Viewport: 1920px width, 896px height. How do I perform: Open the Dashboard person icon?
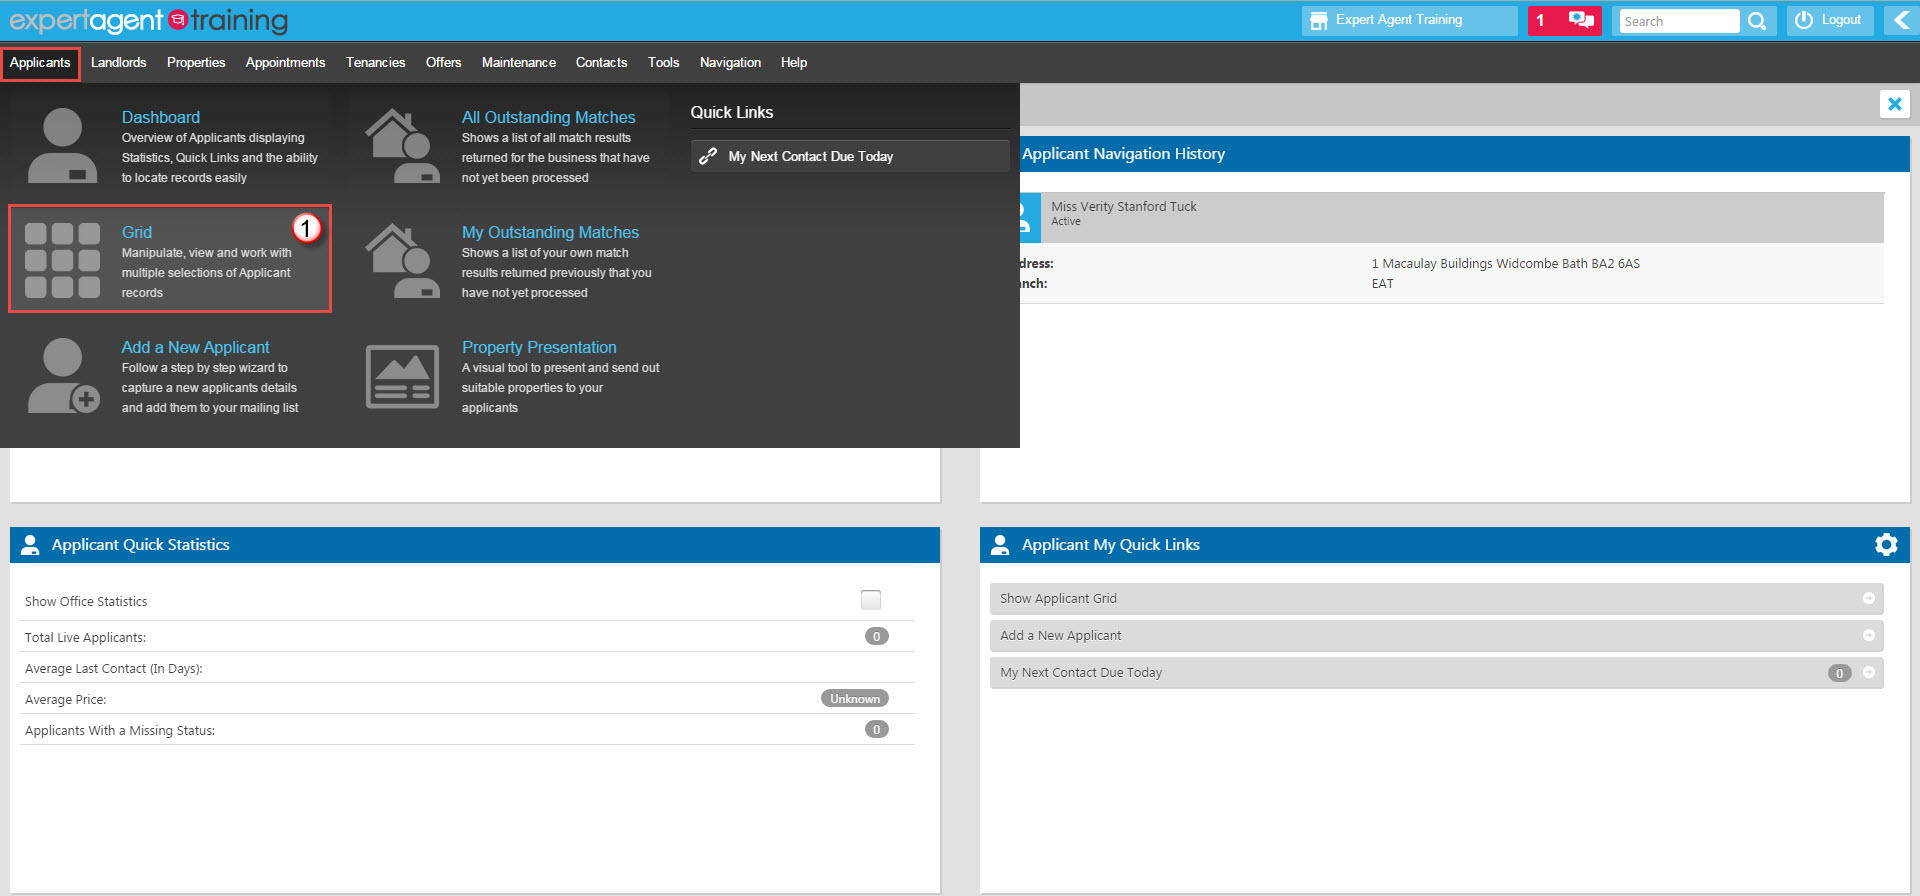[x=62, y=146]
